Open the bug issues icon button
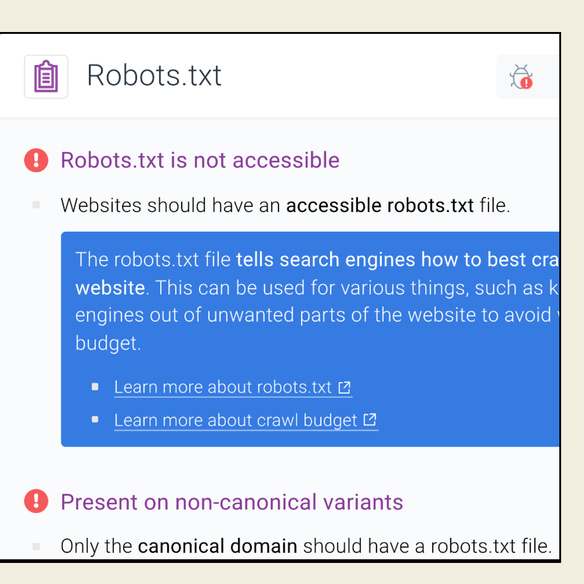This screenshot has height=584, width=584. click(x=527, y=76)
